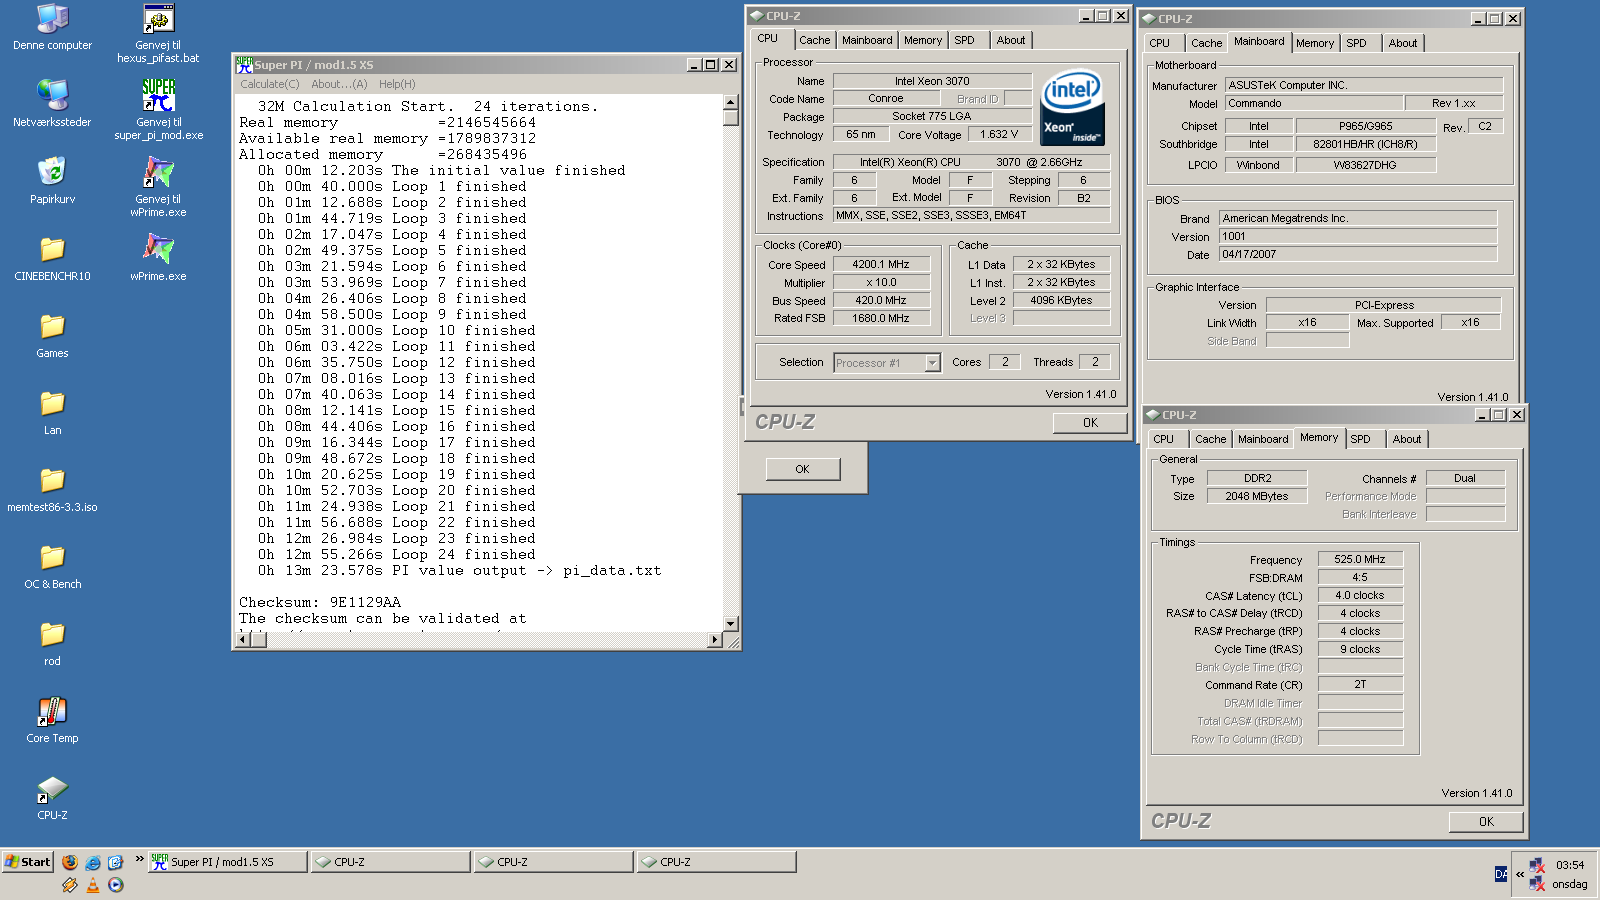Click the Intel Xeon inside logo
1600x900 pixels.
pyautogui.click(x=1072, y=108)
